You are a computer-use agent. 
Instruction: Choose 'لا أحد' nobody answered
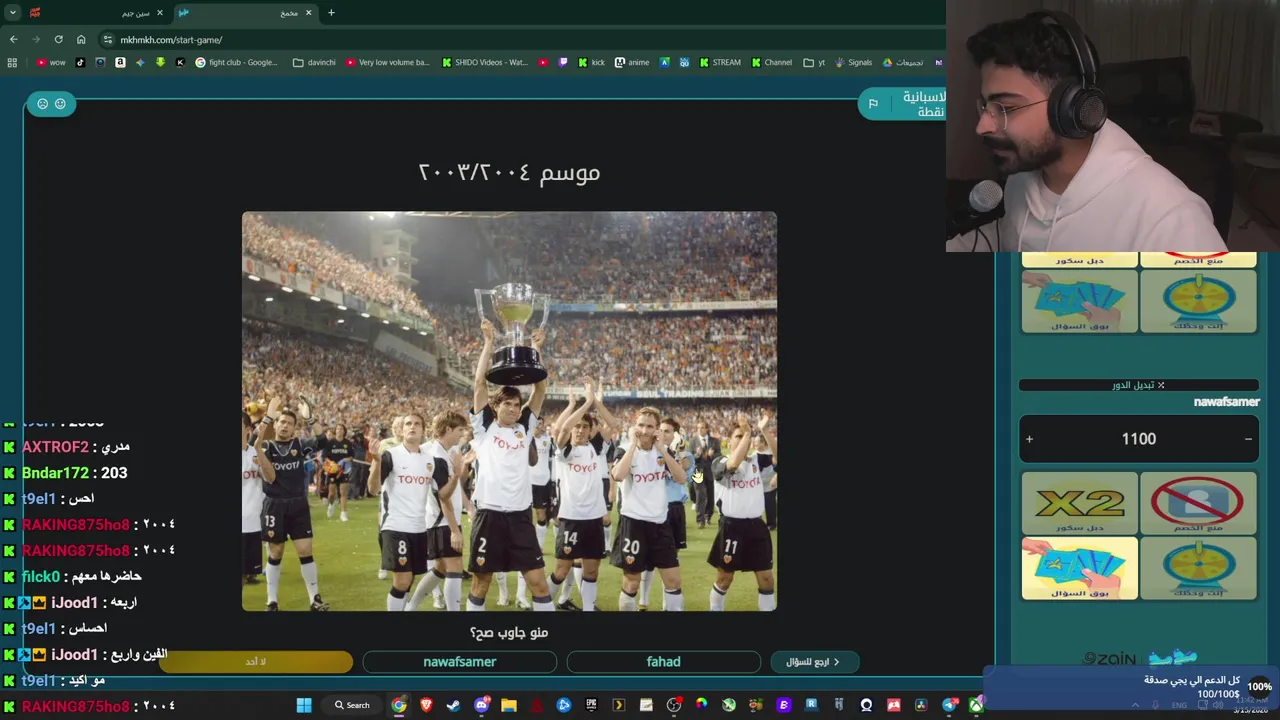pyautogui.click(x=256, y=662)
